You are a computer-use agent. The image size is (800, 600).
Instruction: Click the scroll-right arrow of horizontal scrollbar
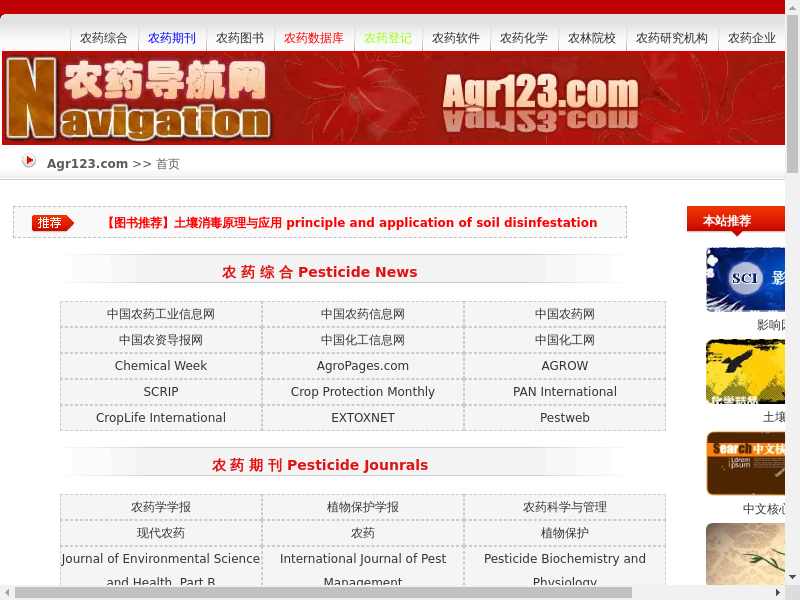[x=778, y=592]
